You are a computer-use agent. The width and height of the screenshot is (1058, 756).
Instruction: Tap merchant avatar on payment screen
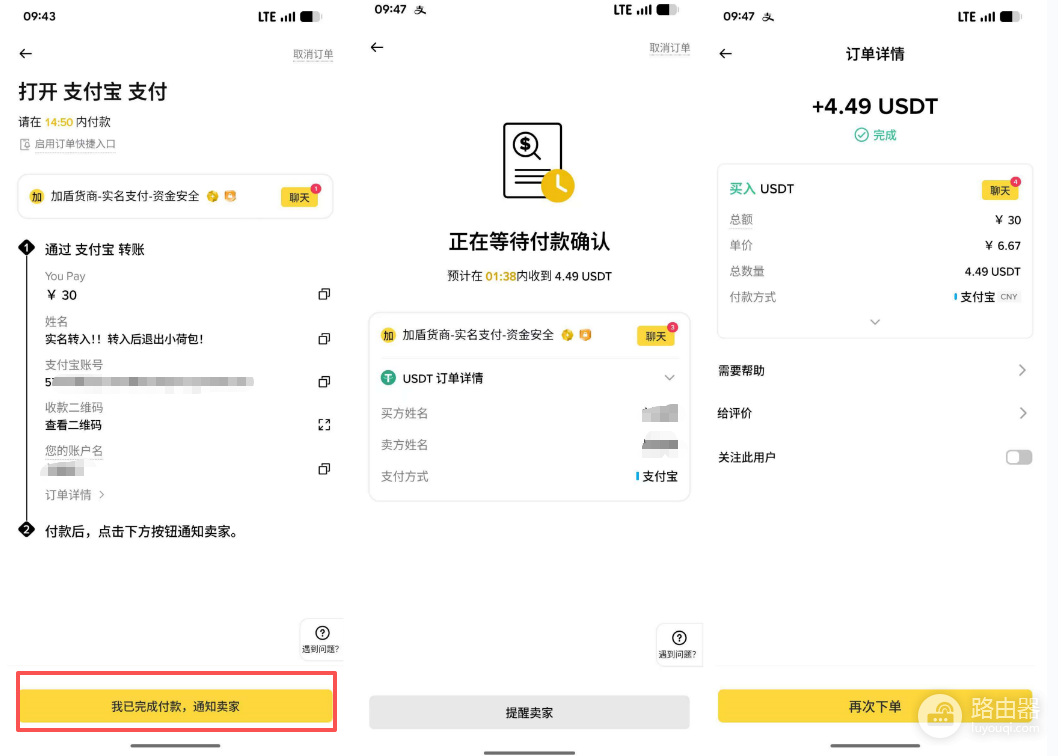tap(36, 196)
